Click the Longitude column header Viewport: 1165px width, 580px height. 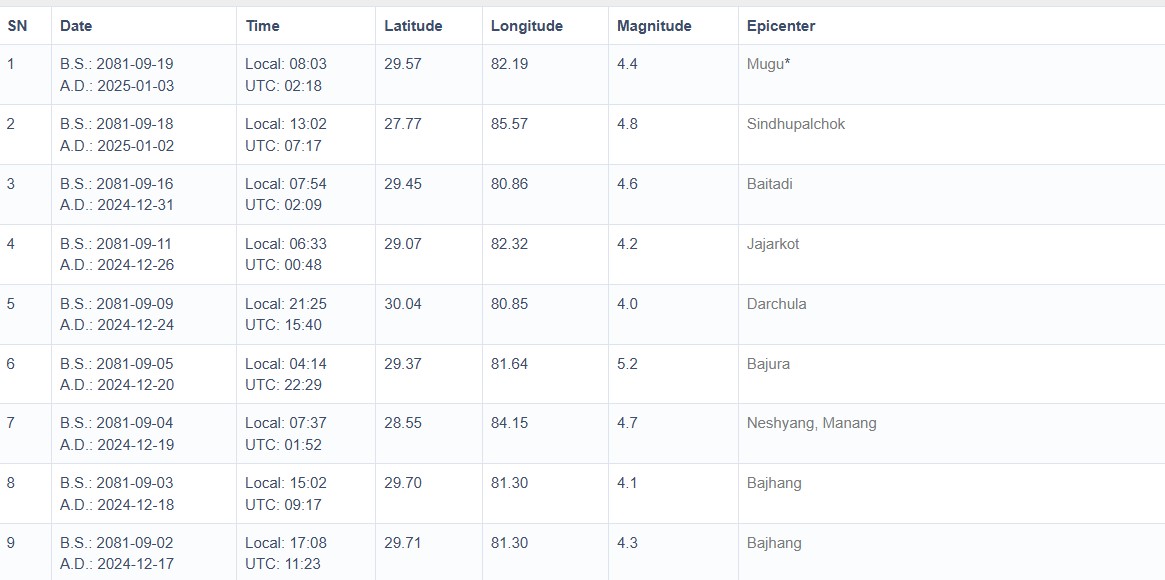526,26
